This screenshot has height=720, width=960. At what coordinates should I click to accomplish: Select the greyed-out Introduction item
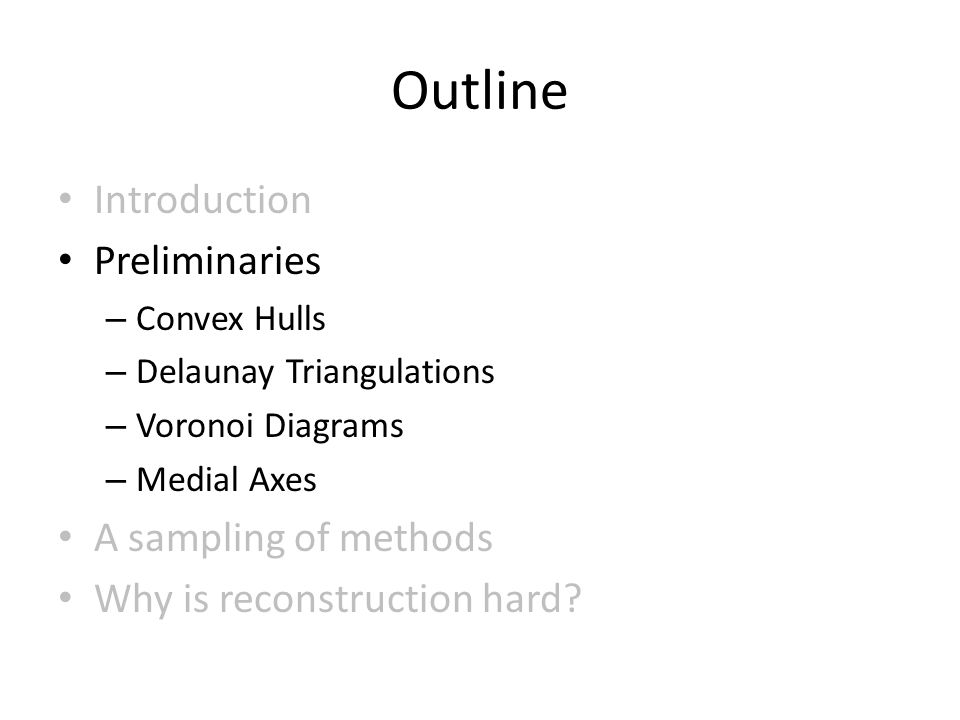coord(203,200)
